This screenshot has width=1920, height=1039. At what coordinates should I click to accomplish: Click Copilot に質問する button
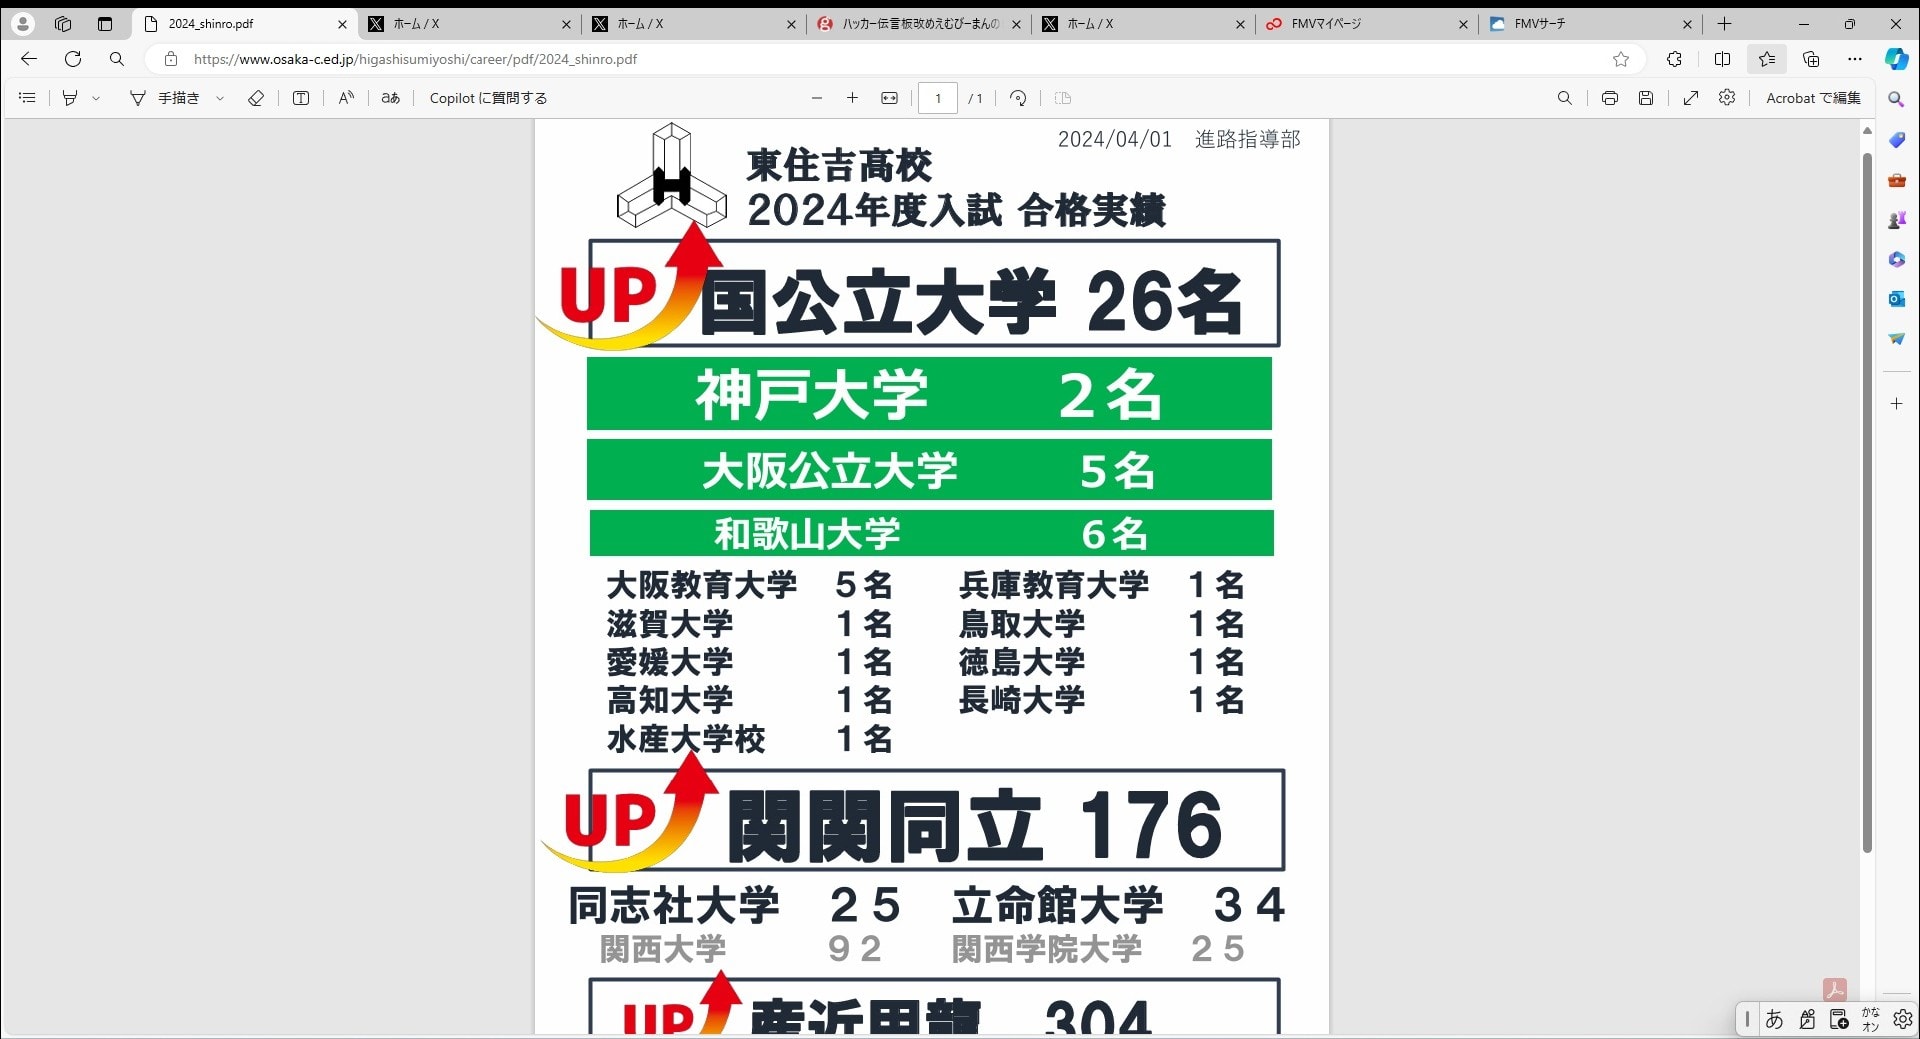(489, 98)
